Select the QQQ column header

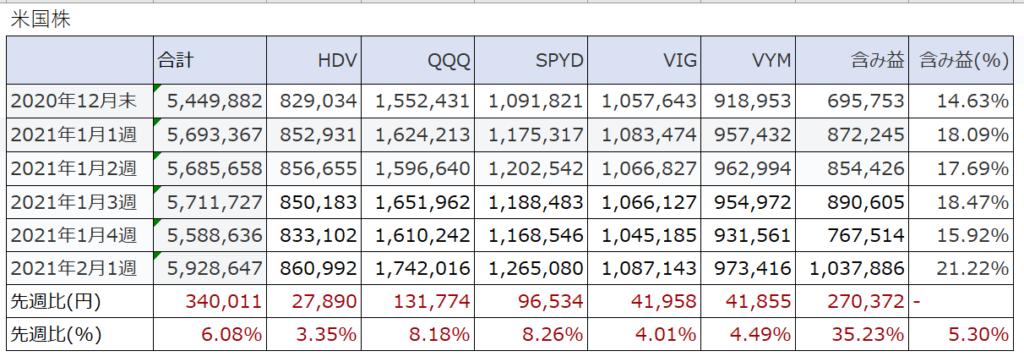point(418,61)
